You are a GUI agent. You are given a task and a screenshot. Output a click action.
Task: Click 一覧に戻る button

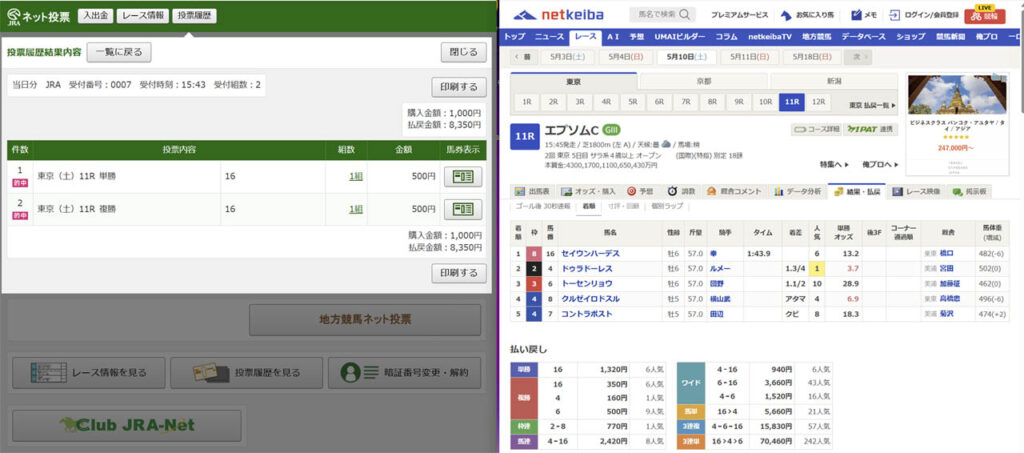tap(119, 52)
